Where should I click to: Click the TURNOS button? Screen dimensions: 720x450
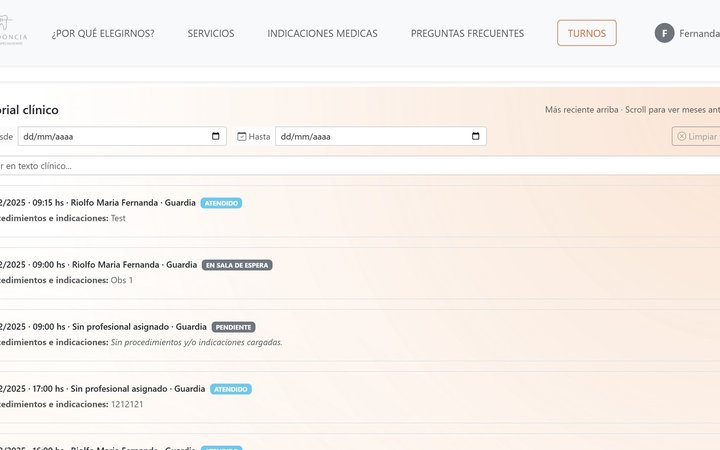click(x=586, y=33)
